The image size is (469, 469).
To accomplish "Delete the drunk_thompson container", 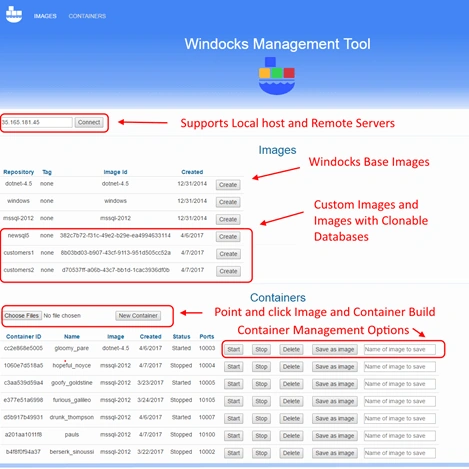I will (x=291, y=419).
